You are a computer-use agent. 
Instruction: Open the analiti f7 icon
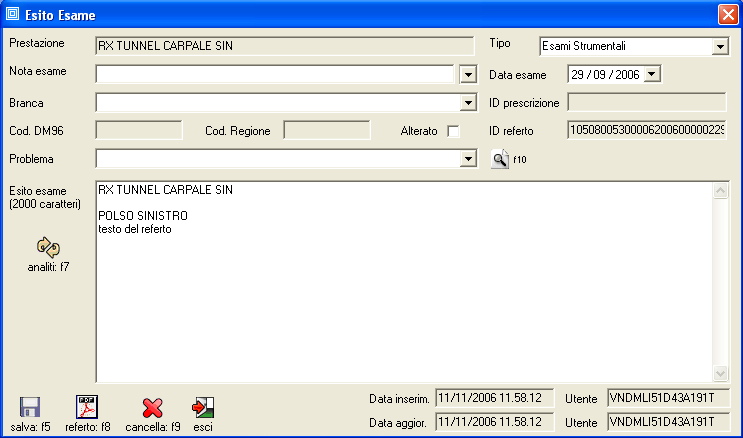(x=48, y=246)
